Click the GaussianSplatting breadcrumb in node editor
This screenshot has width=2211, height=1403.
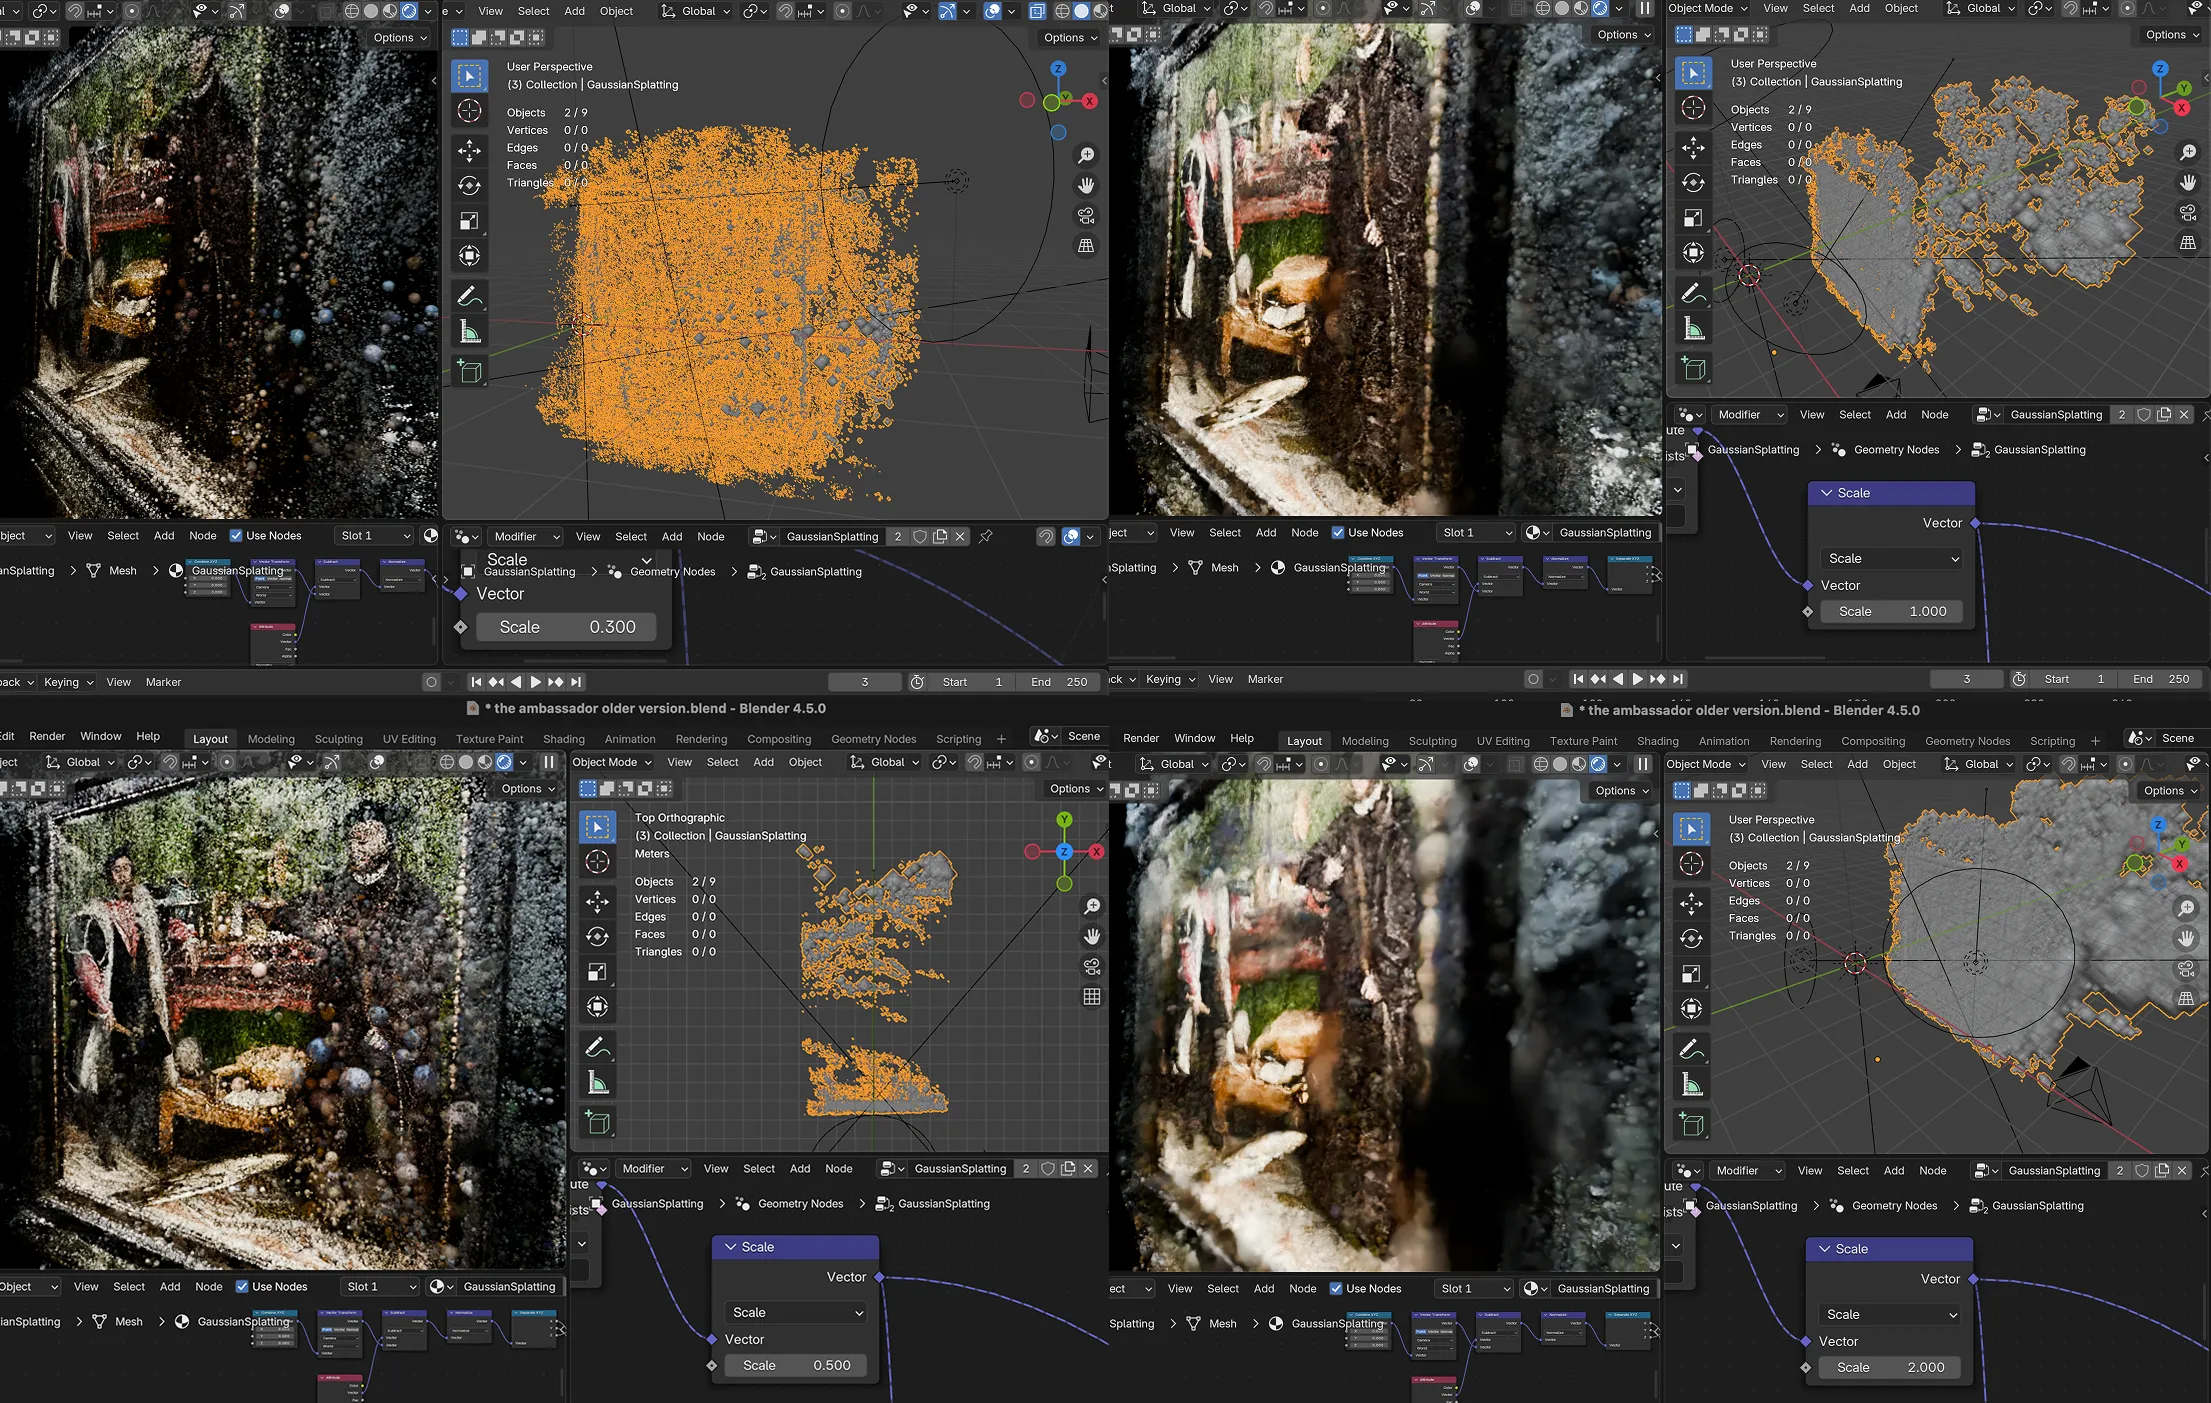(x=529, y=571)
